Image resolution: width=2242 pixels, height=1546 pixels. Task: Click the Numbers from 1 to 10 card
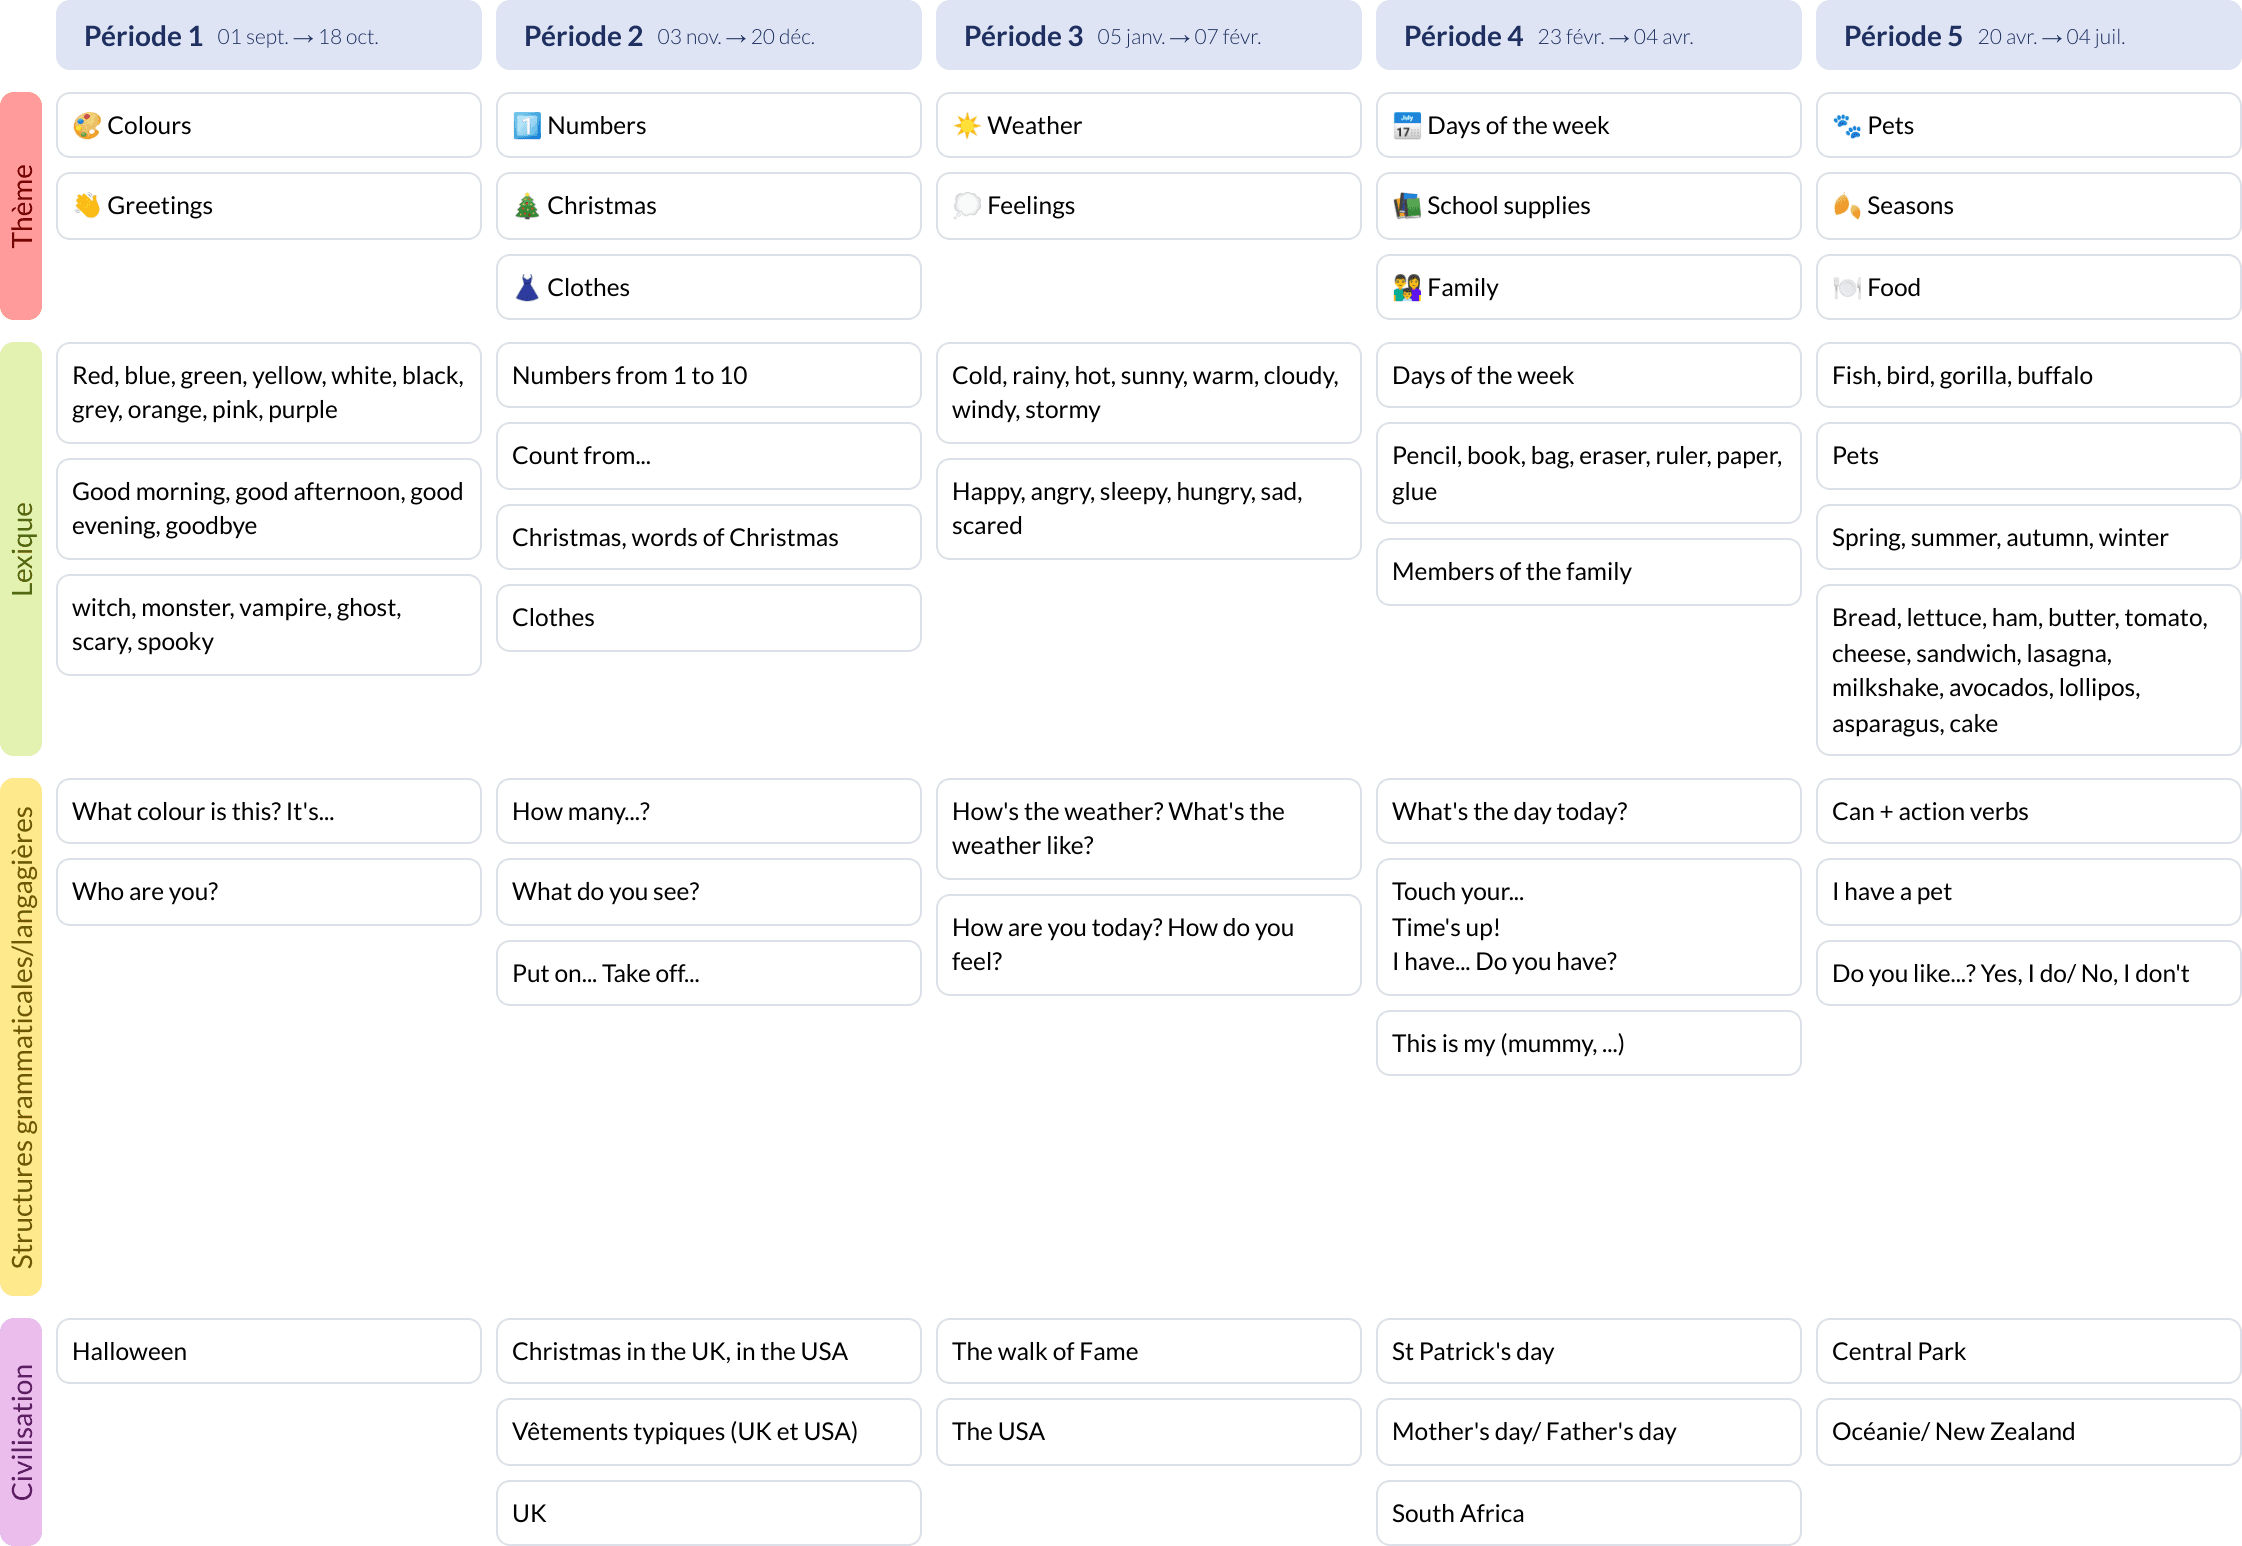click(708, 375)
